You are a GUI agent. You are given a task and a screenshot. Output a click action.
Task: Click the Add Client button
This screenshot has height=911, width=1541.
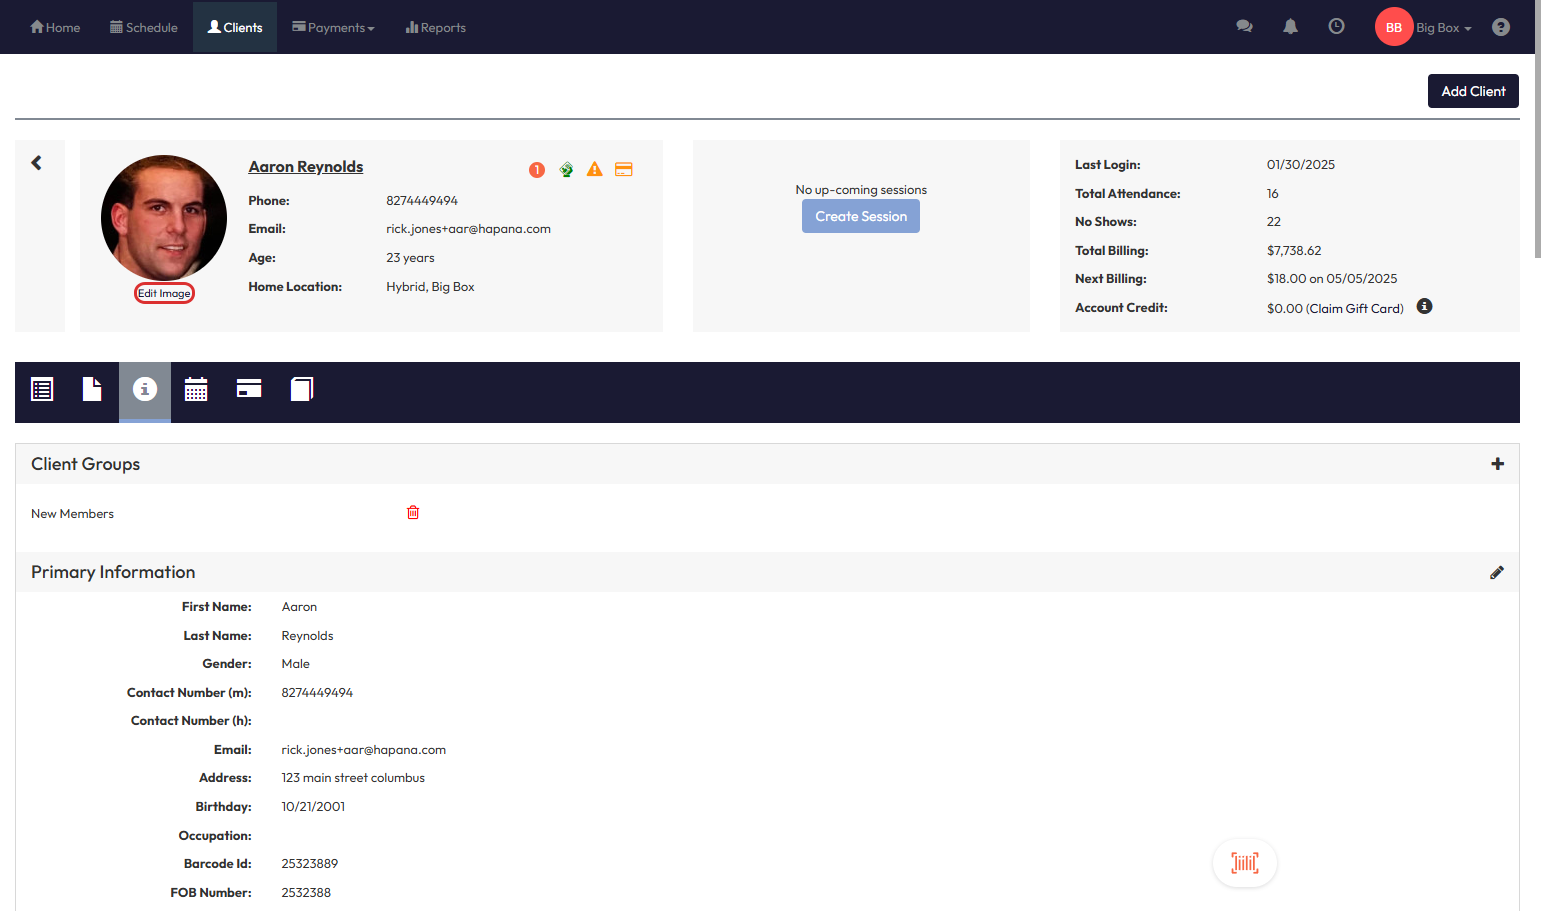click(1472, 91)
